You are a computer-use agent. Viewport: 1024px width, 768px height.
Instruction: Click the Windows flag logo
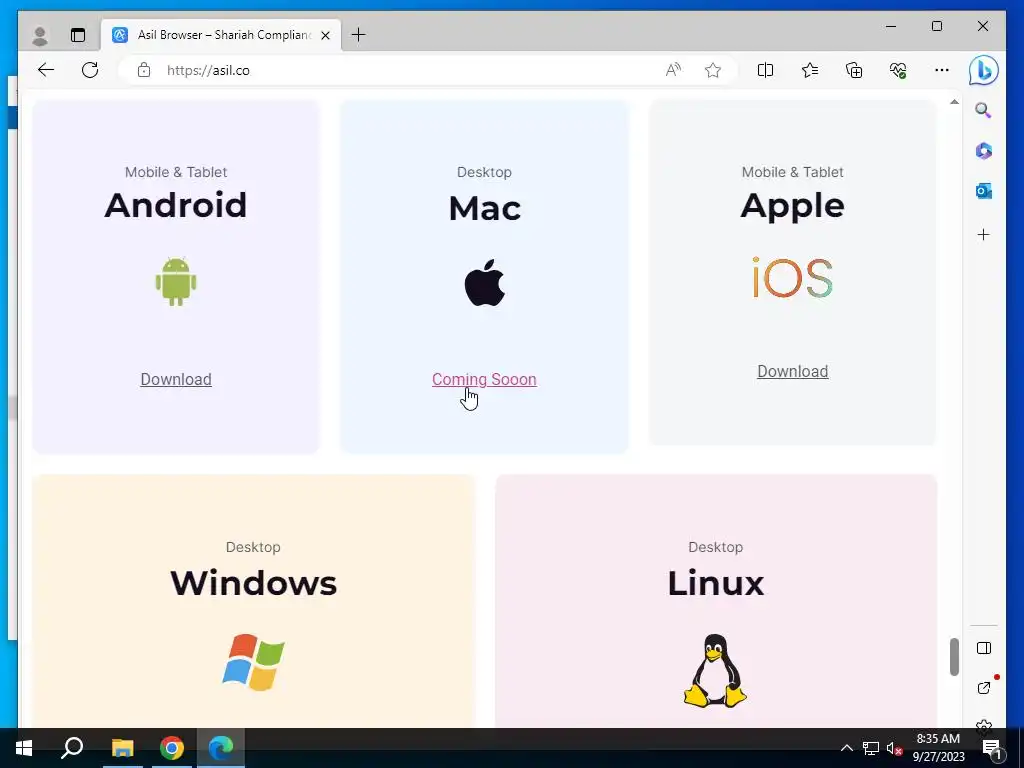pyautogui.click(x=253, y=662)
